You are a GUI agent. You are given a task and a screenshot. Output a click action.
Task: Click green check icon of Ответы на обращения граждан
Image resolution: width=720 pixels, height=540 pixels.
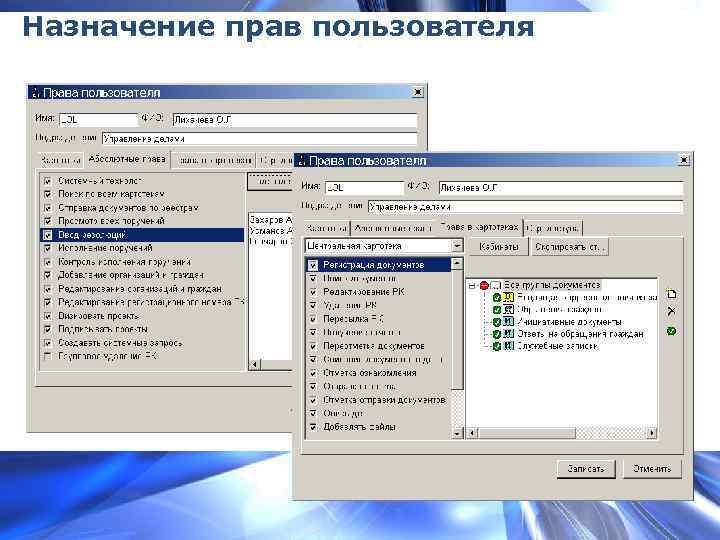(x=496, y=334)
